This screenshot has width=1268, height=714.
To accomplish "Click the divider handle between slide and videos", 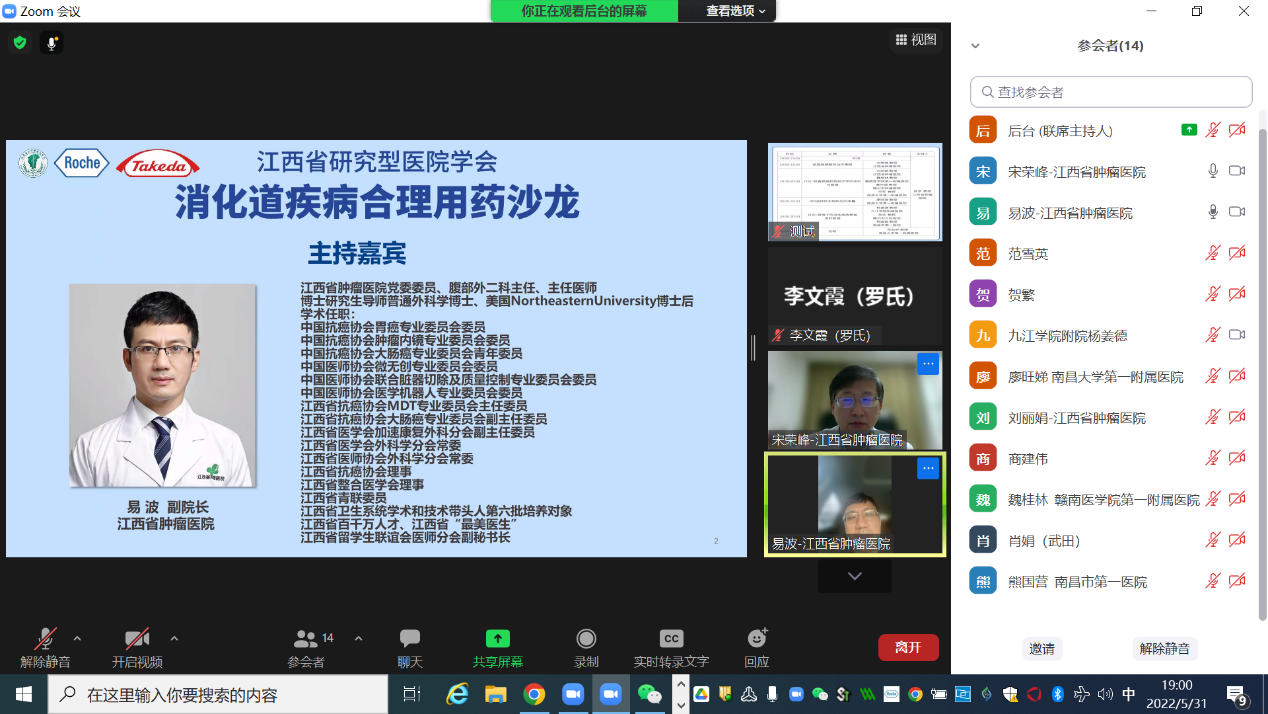I will click(755, 347).
